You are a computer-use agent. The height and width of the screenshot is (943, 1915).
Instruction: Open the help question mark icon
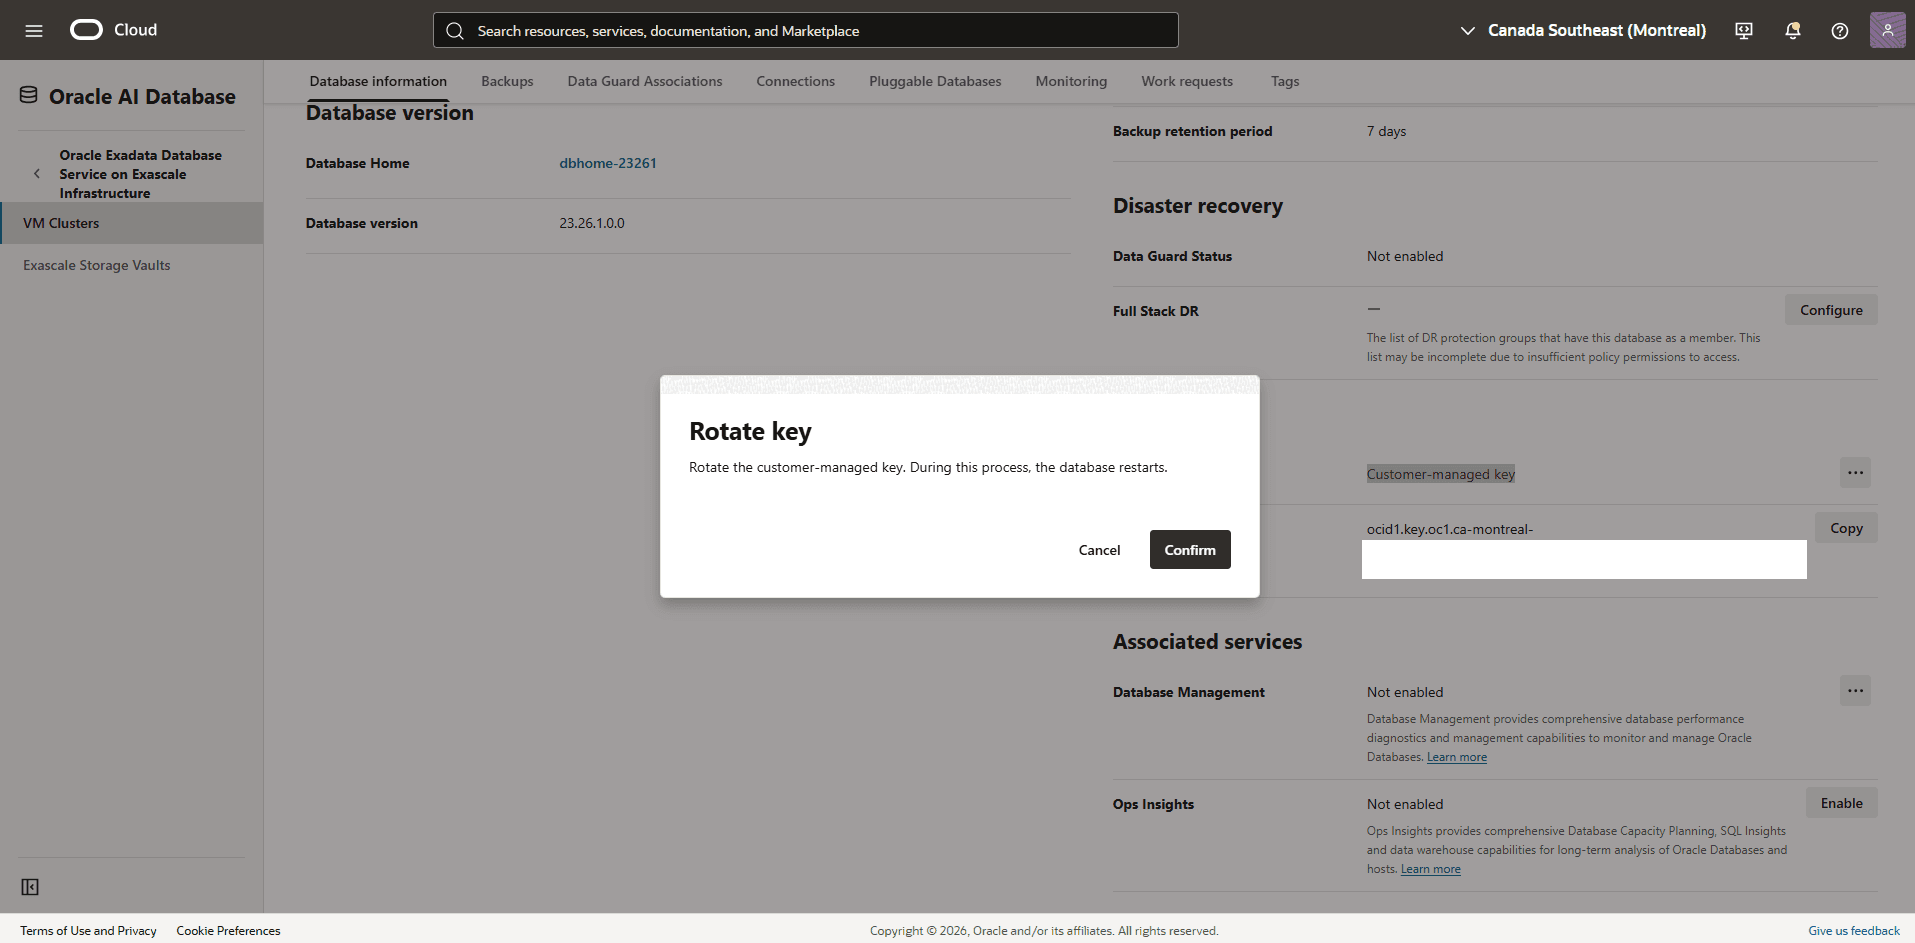pyautogui.click(x=1840, y=31)
